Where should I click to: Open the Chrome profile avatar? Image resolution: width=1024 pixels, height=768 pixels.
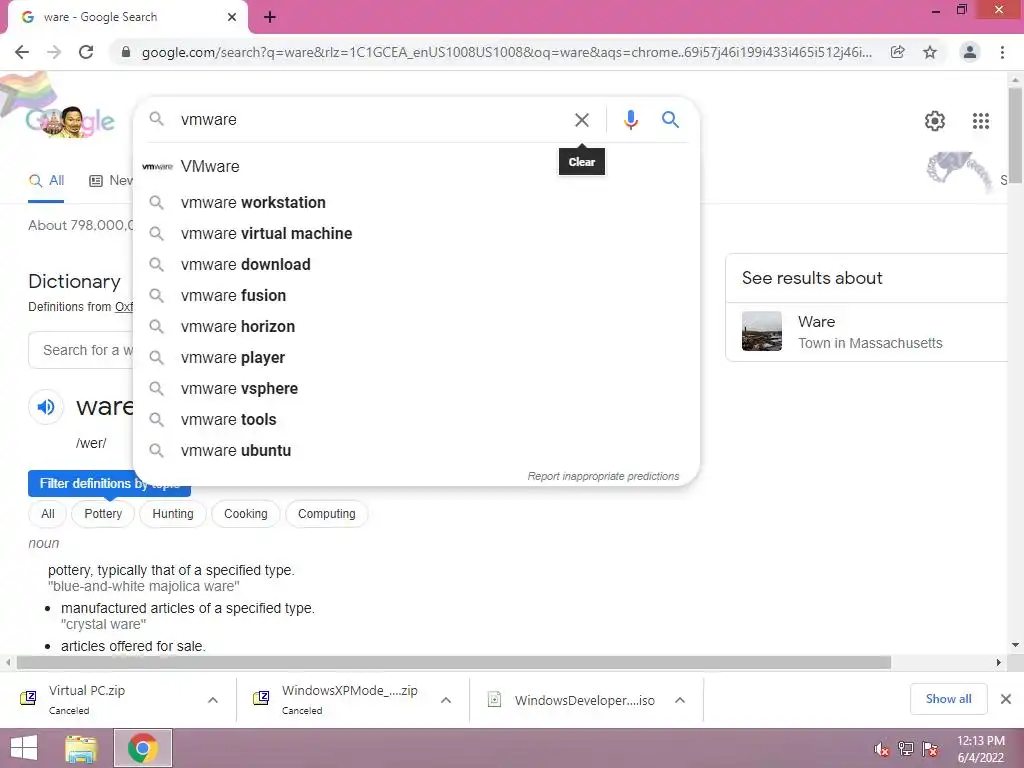pos(970,52)
